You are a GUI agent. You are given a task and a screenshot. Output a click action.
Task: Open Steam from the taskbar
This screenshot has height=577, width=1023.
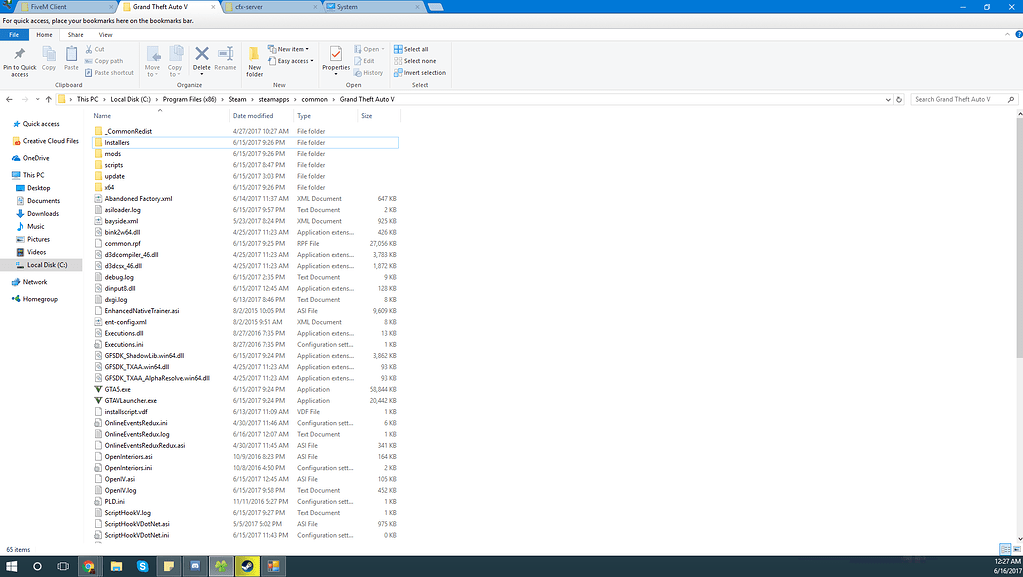click(245, 565)
